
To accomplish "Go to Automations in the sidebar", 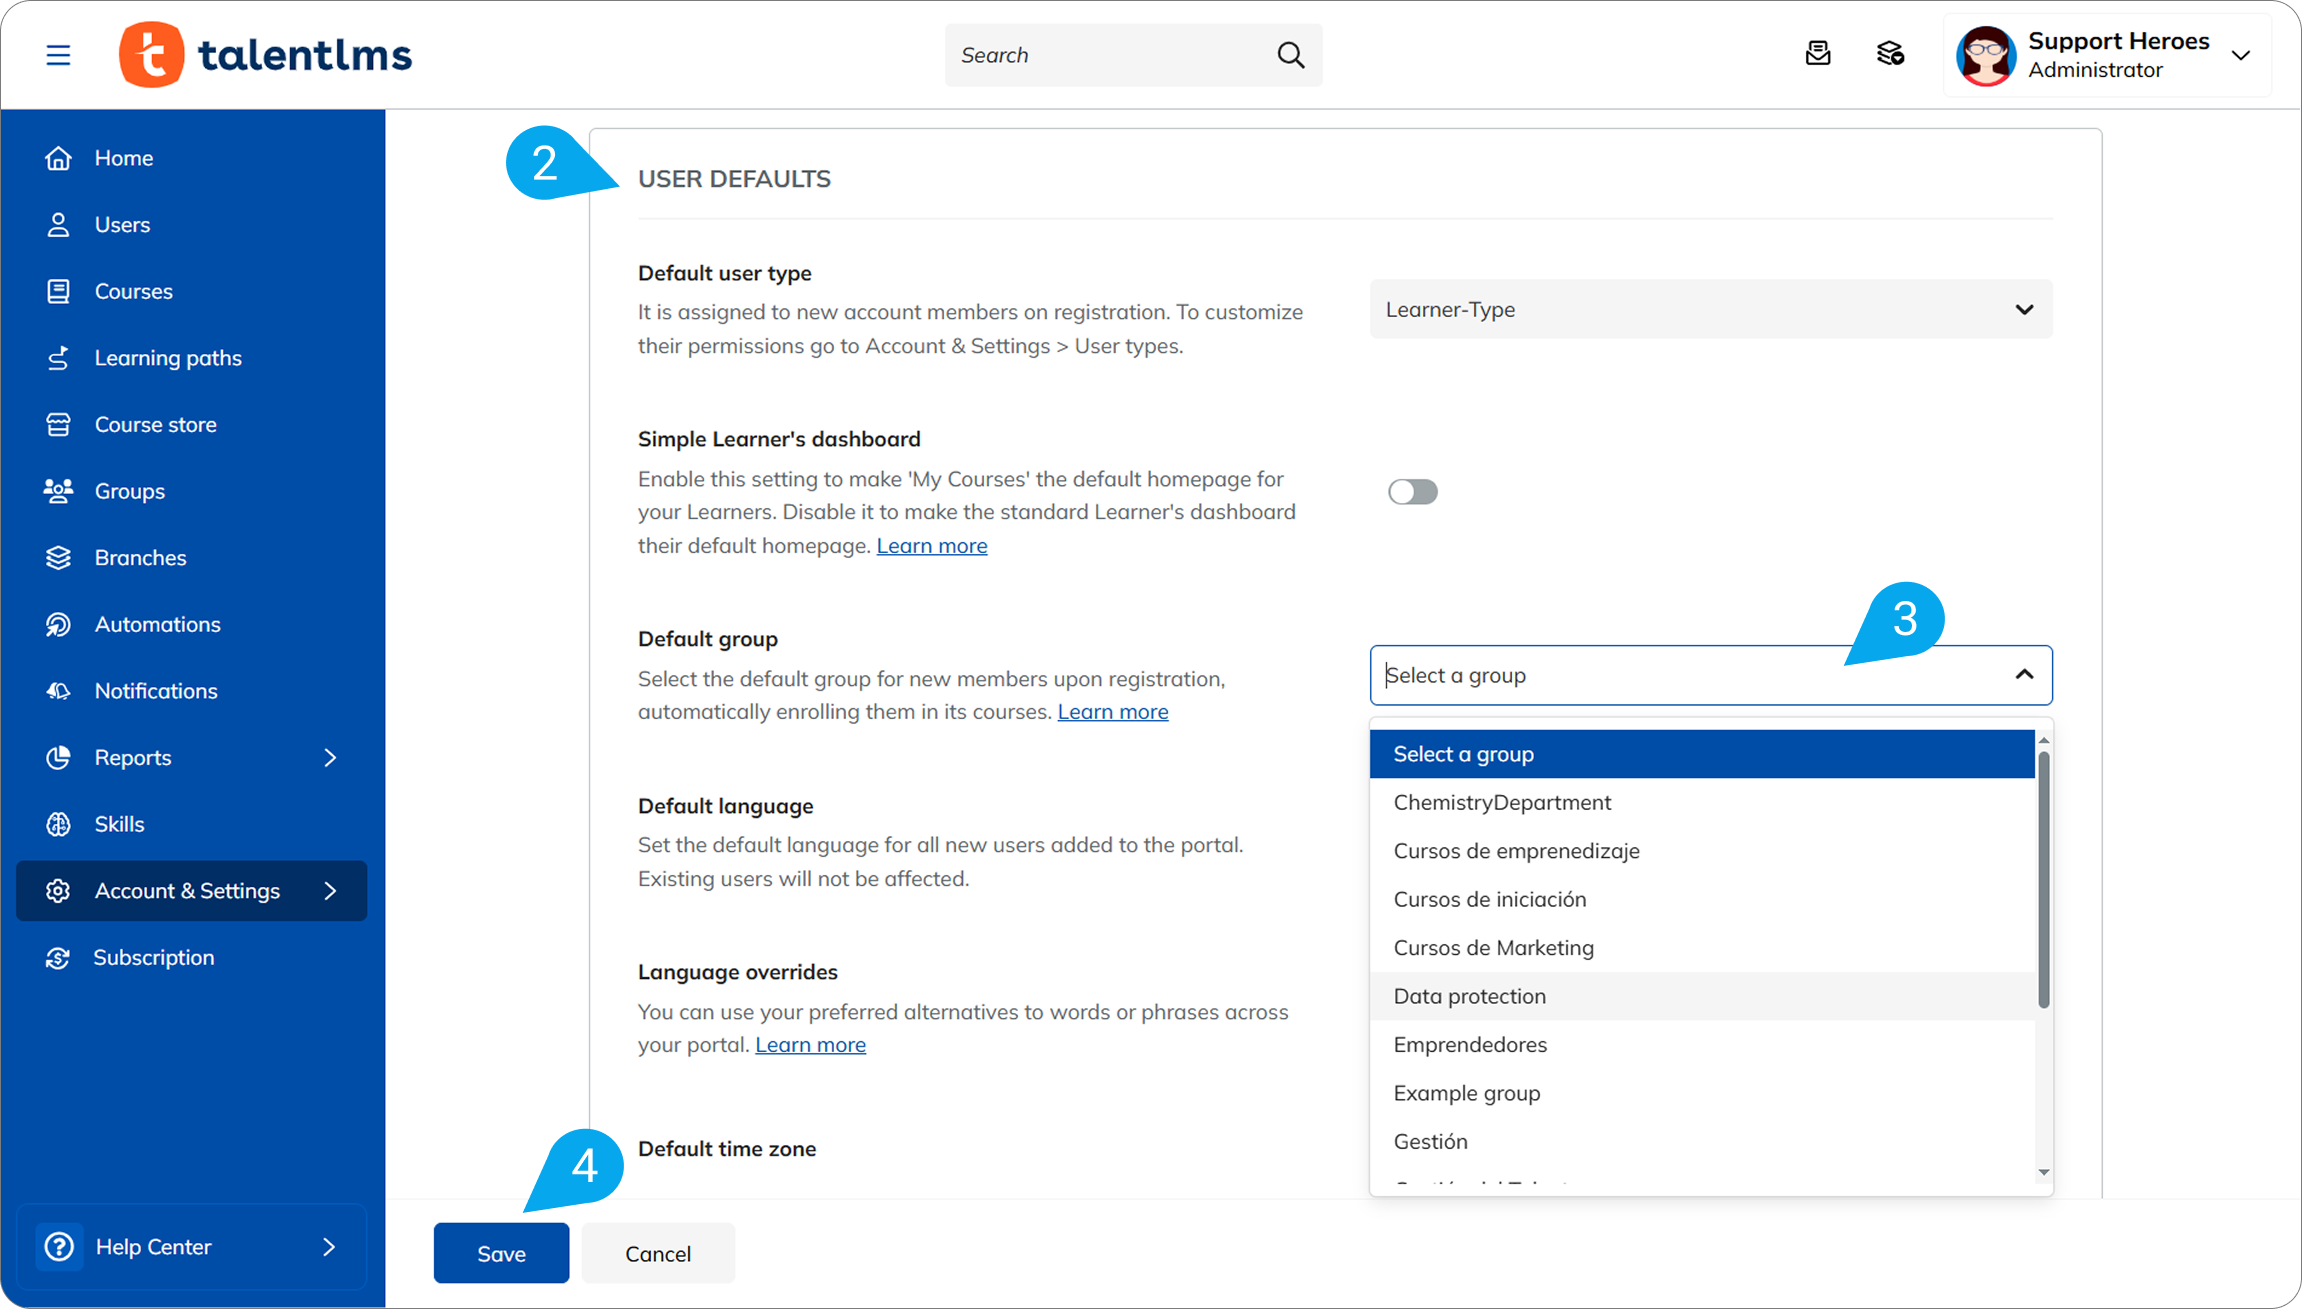I will (157, 624).
